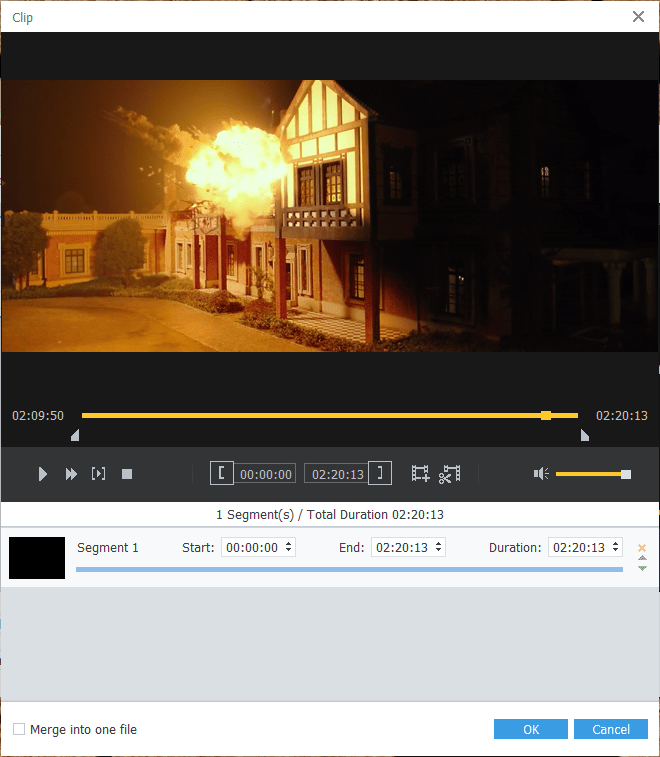Mute the audio with speaker icon

(541, 474)
